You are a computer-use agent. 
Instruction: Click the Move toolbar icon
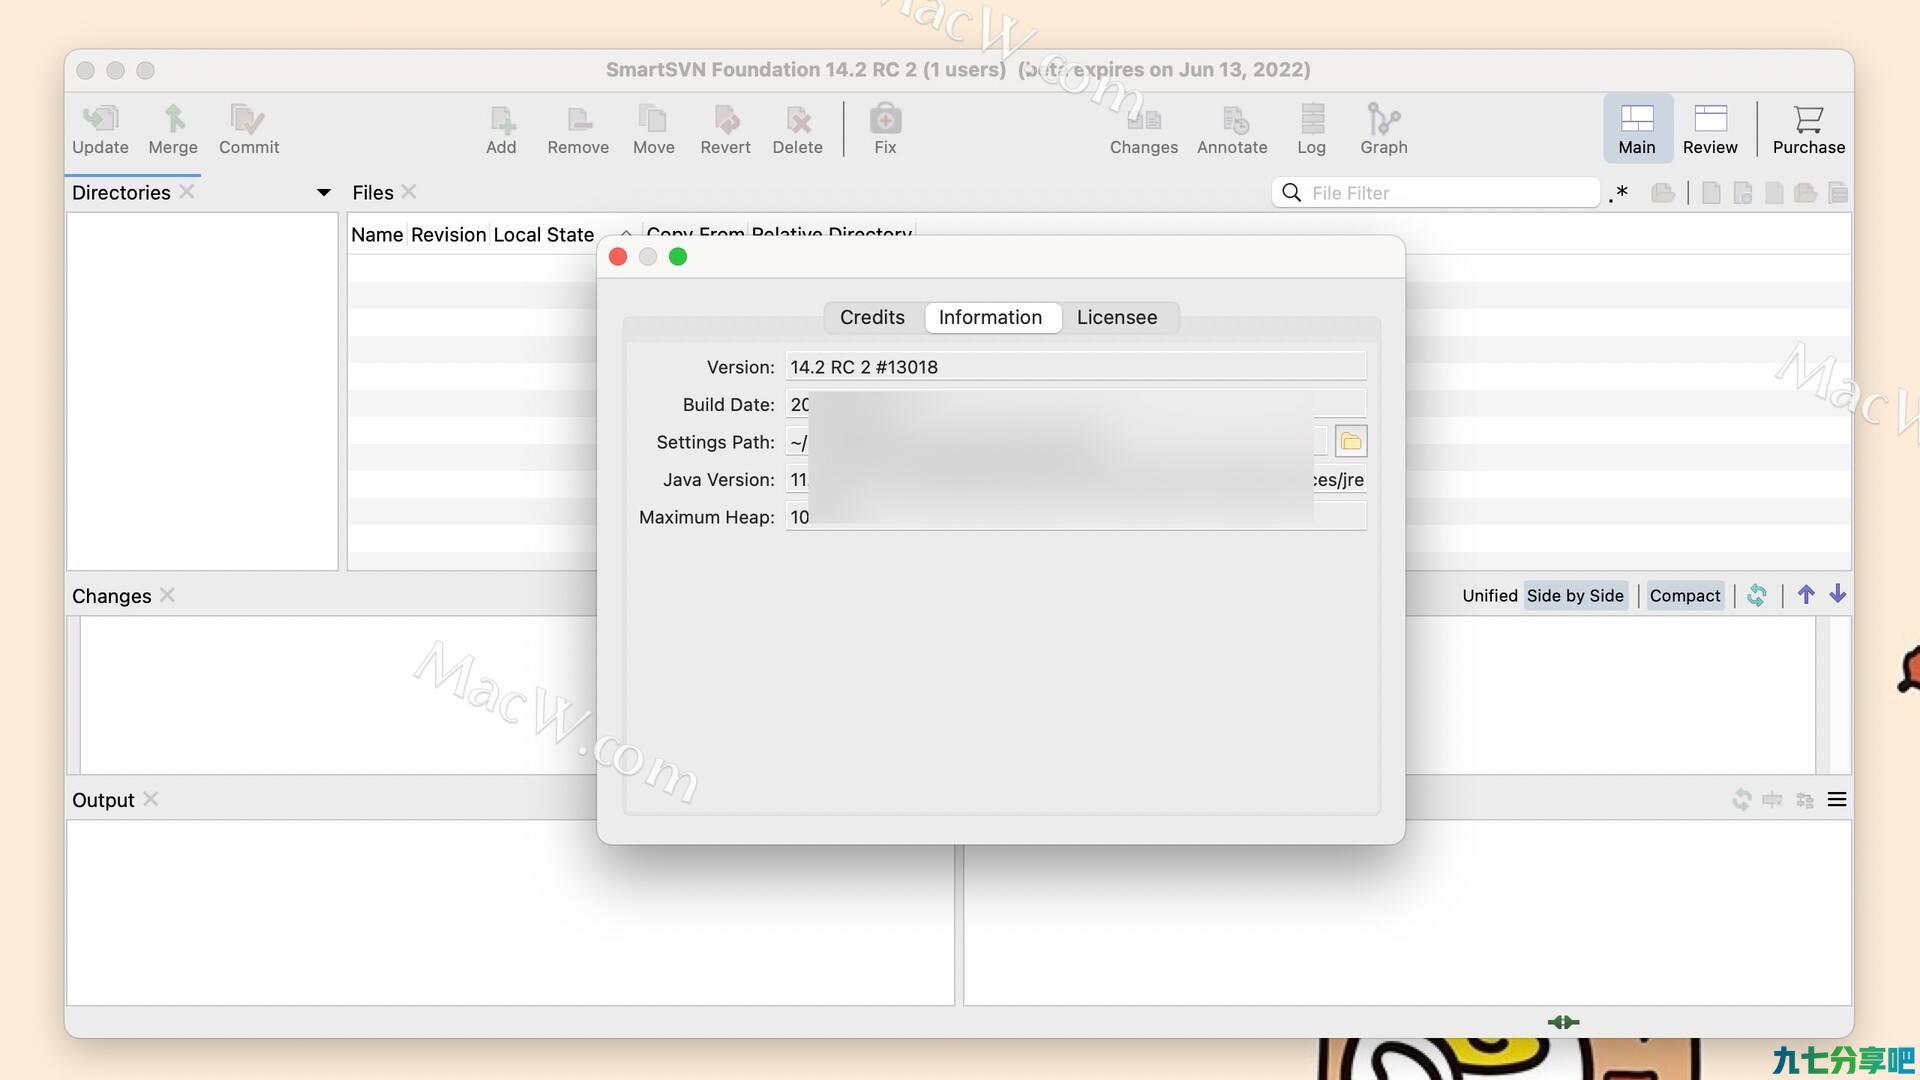[x=653, y=130]
